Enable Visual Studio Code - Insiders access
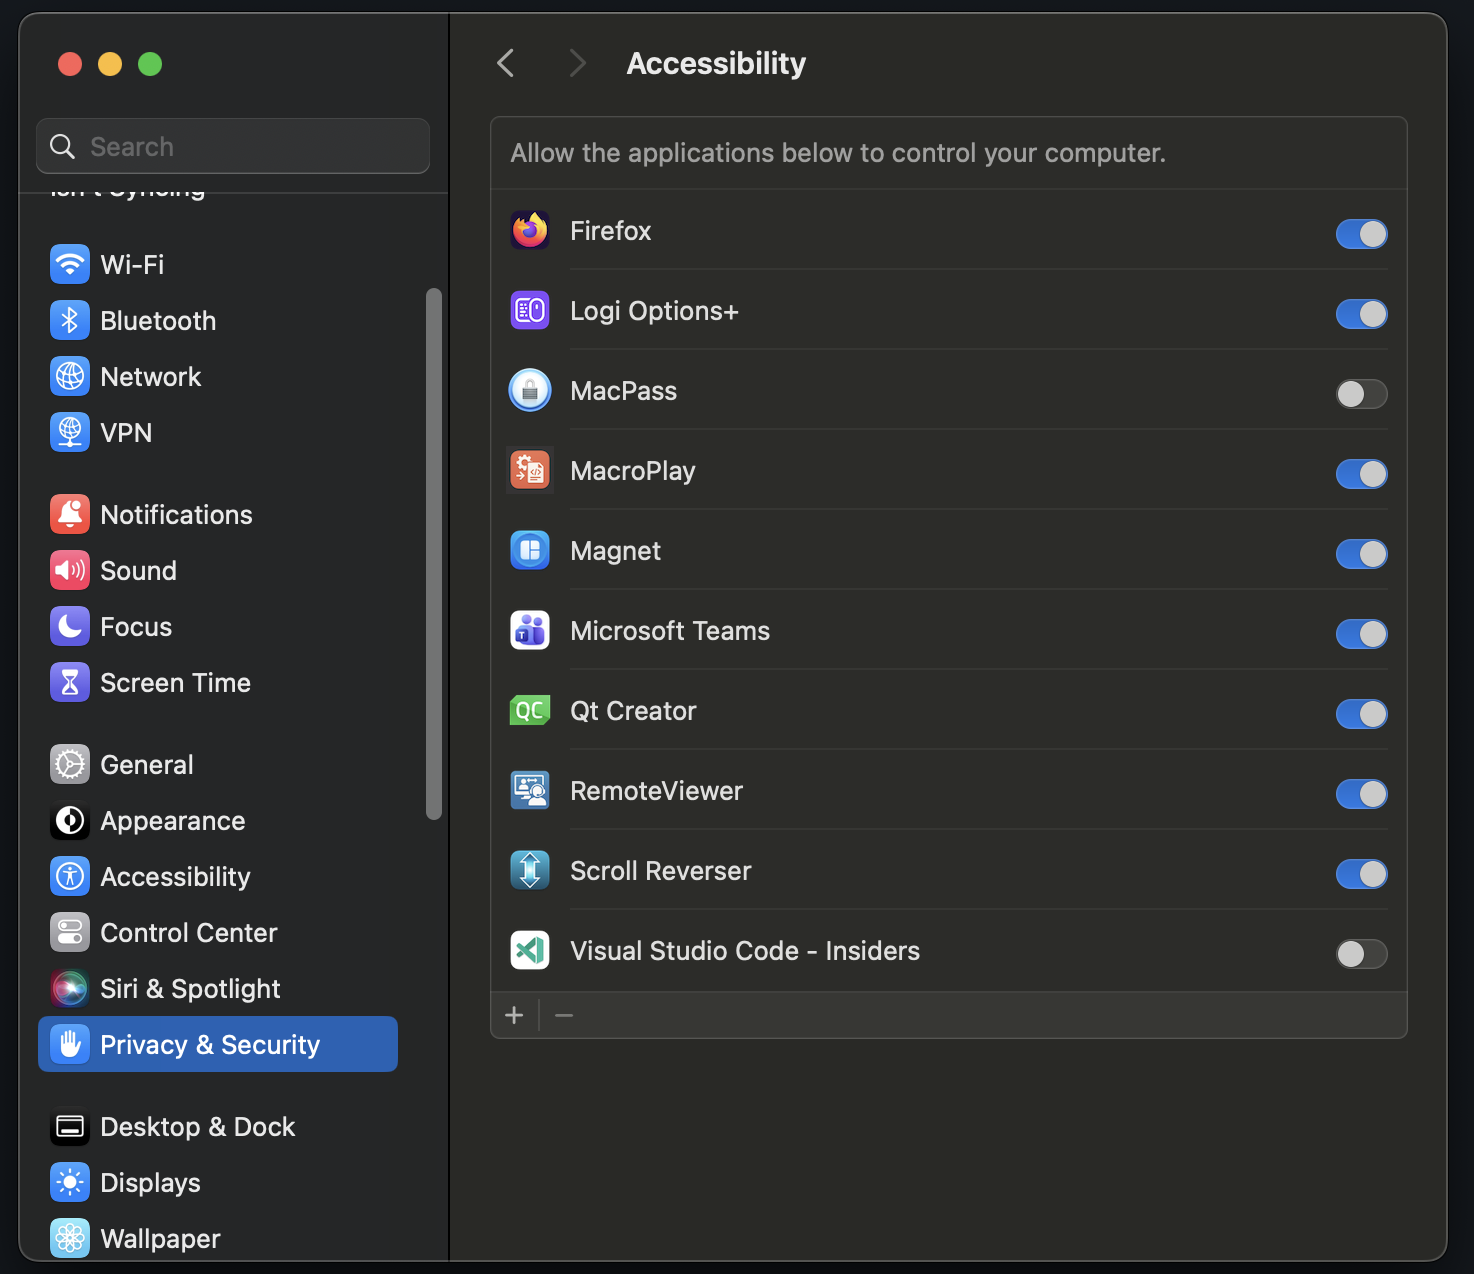The height and width of the screenshot is (1274, 1474). (x=1361, y=954)
